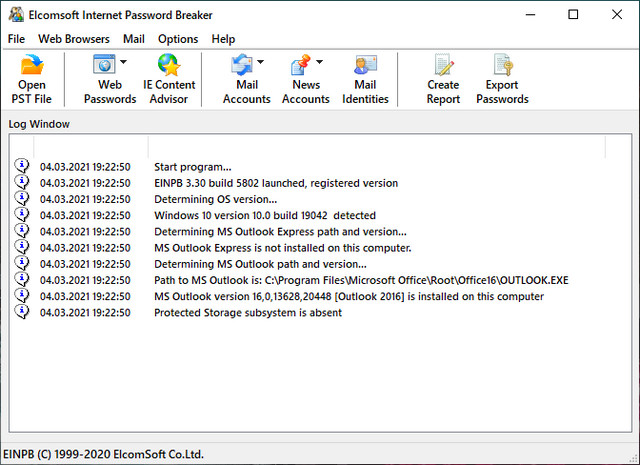Screen dimensions: 640x465
Task: Open the File menu
Action: (x=16, y=39)
